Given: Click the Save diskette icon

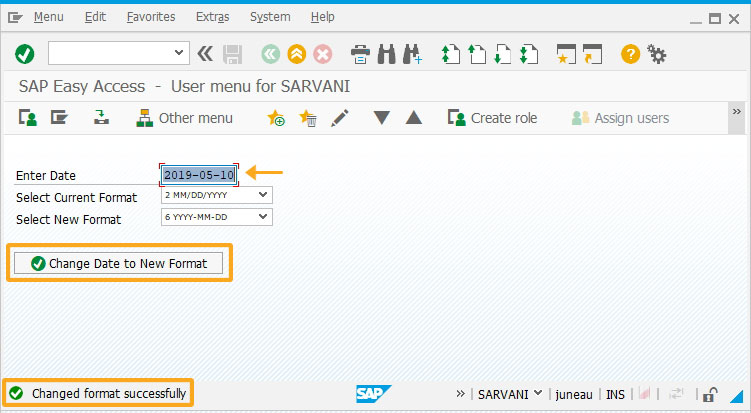Looking at the screenshot, I should pos(233,54).
